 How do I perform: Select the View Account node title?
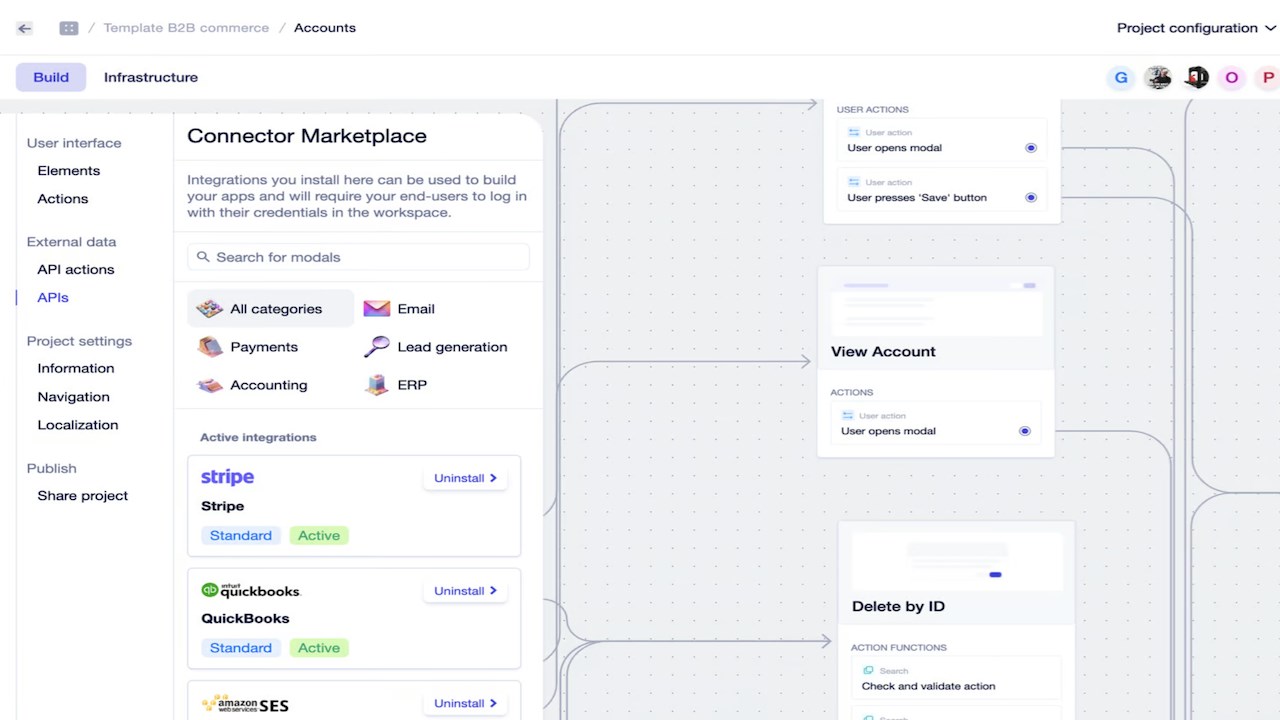coord(883,352)
